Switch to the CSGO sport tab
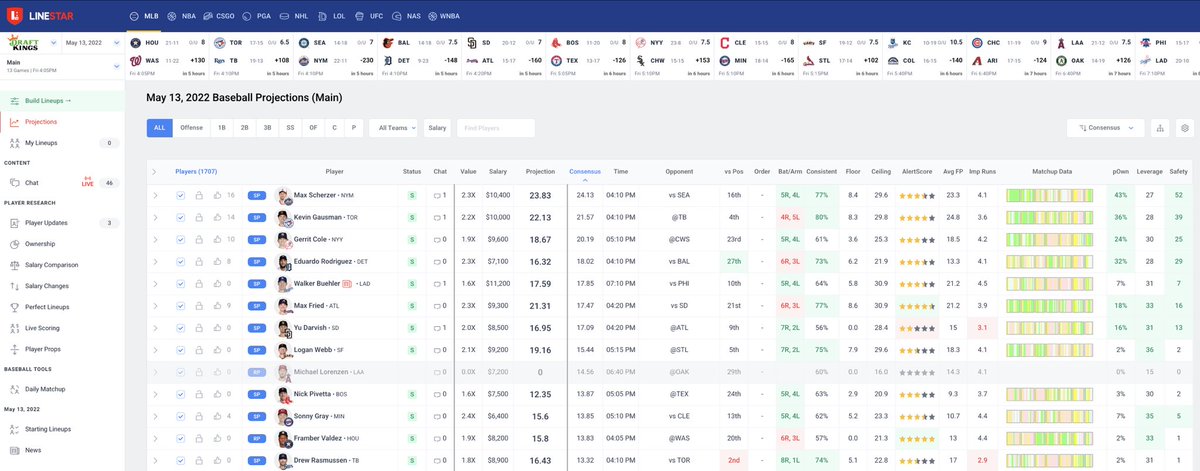Screen dimensions: 1200x471 pyautogui.click(x=217, y=17)
